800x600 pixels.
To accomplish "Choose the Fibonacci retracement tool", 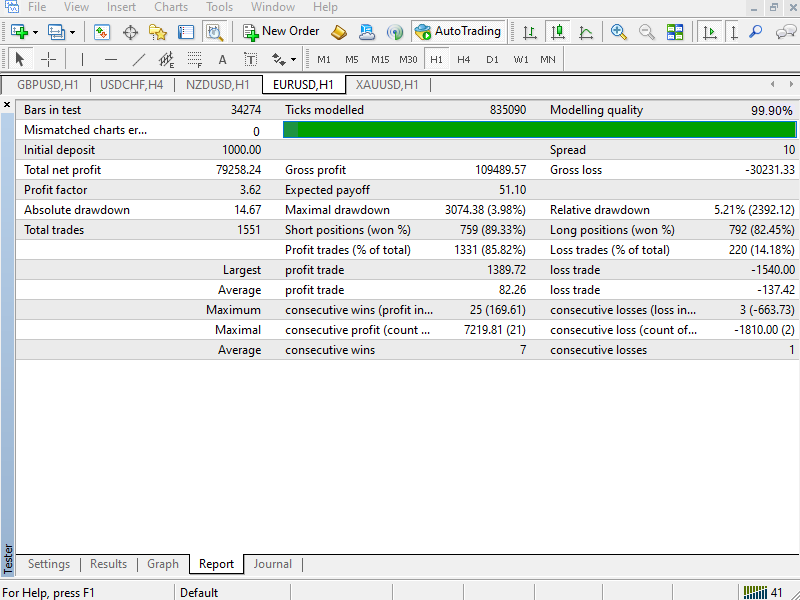I will point(194,60).
